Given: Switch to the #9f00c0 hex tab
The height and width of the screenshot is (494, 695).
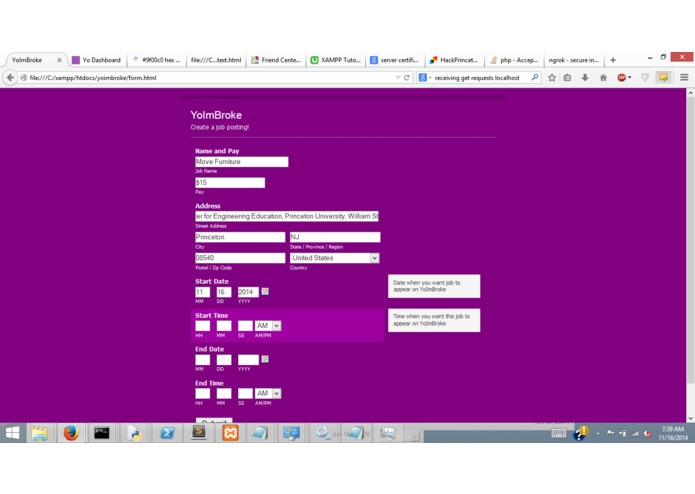Looking at the screenshot, I should 157,60.
